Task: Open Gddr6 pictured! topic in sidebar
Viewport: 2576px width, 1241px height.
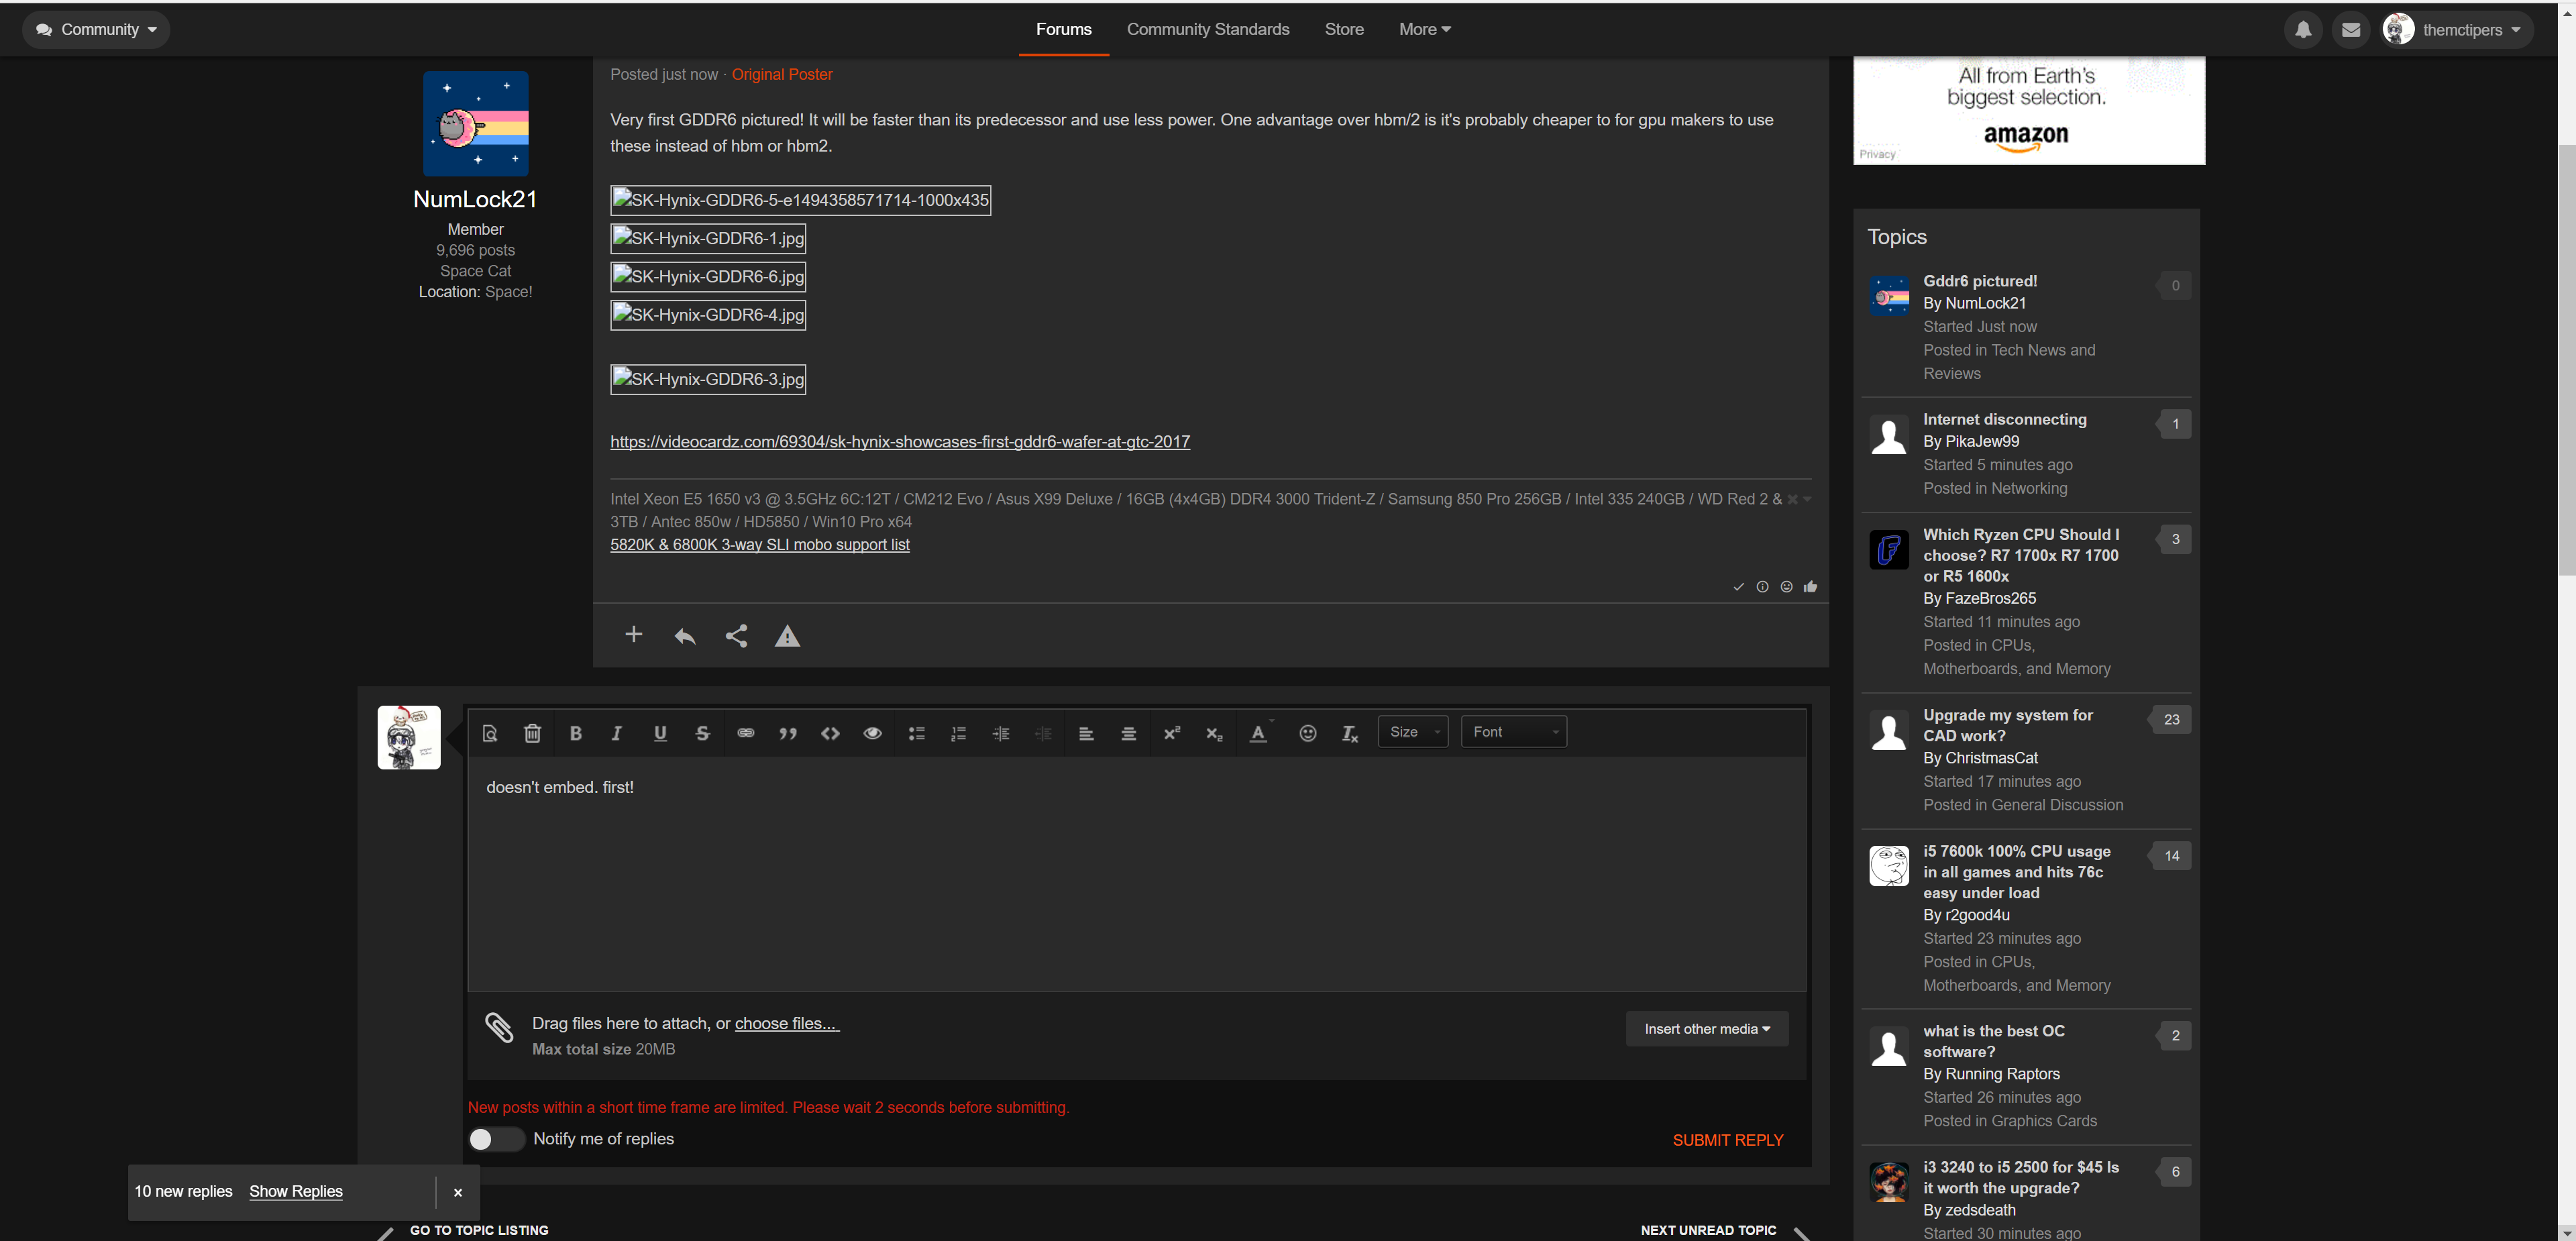Action: [1979, 281]
